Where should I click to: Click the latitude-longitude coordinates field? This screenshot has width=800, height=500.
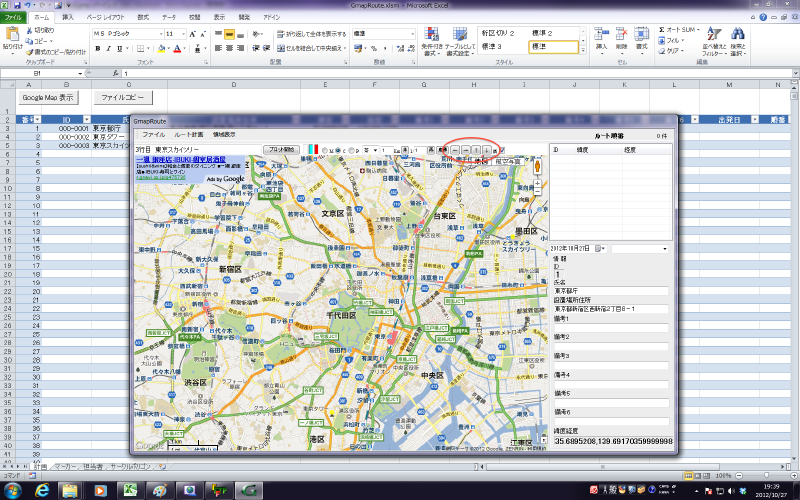coord(612,441)
